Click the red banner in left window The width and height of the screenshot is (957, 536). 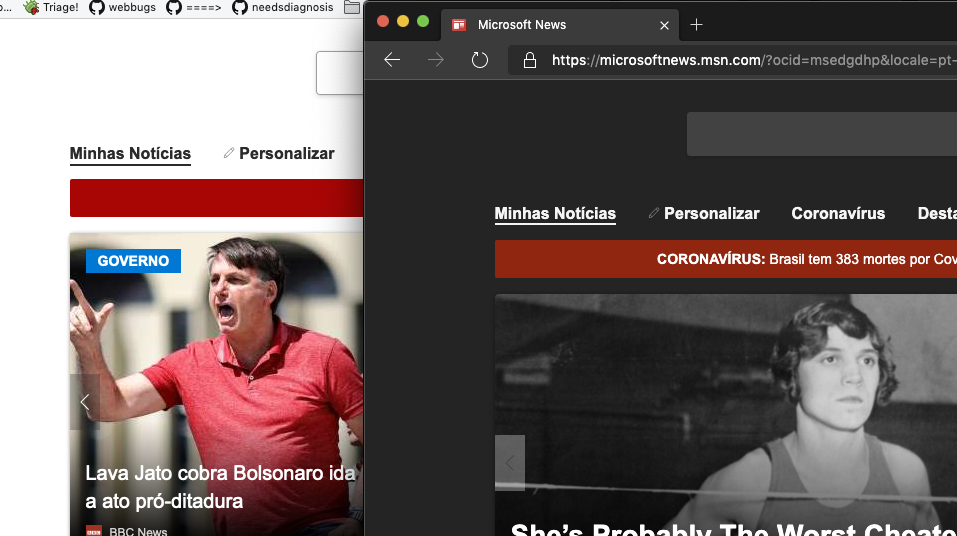click(216, 198)
